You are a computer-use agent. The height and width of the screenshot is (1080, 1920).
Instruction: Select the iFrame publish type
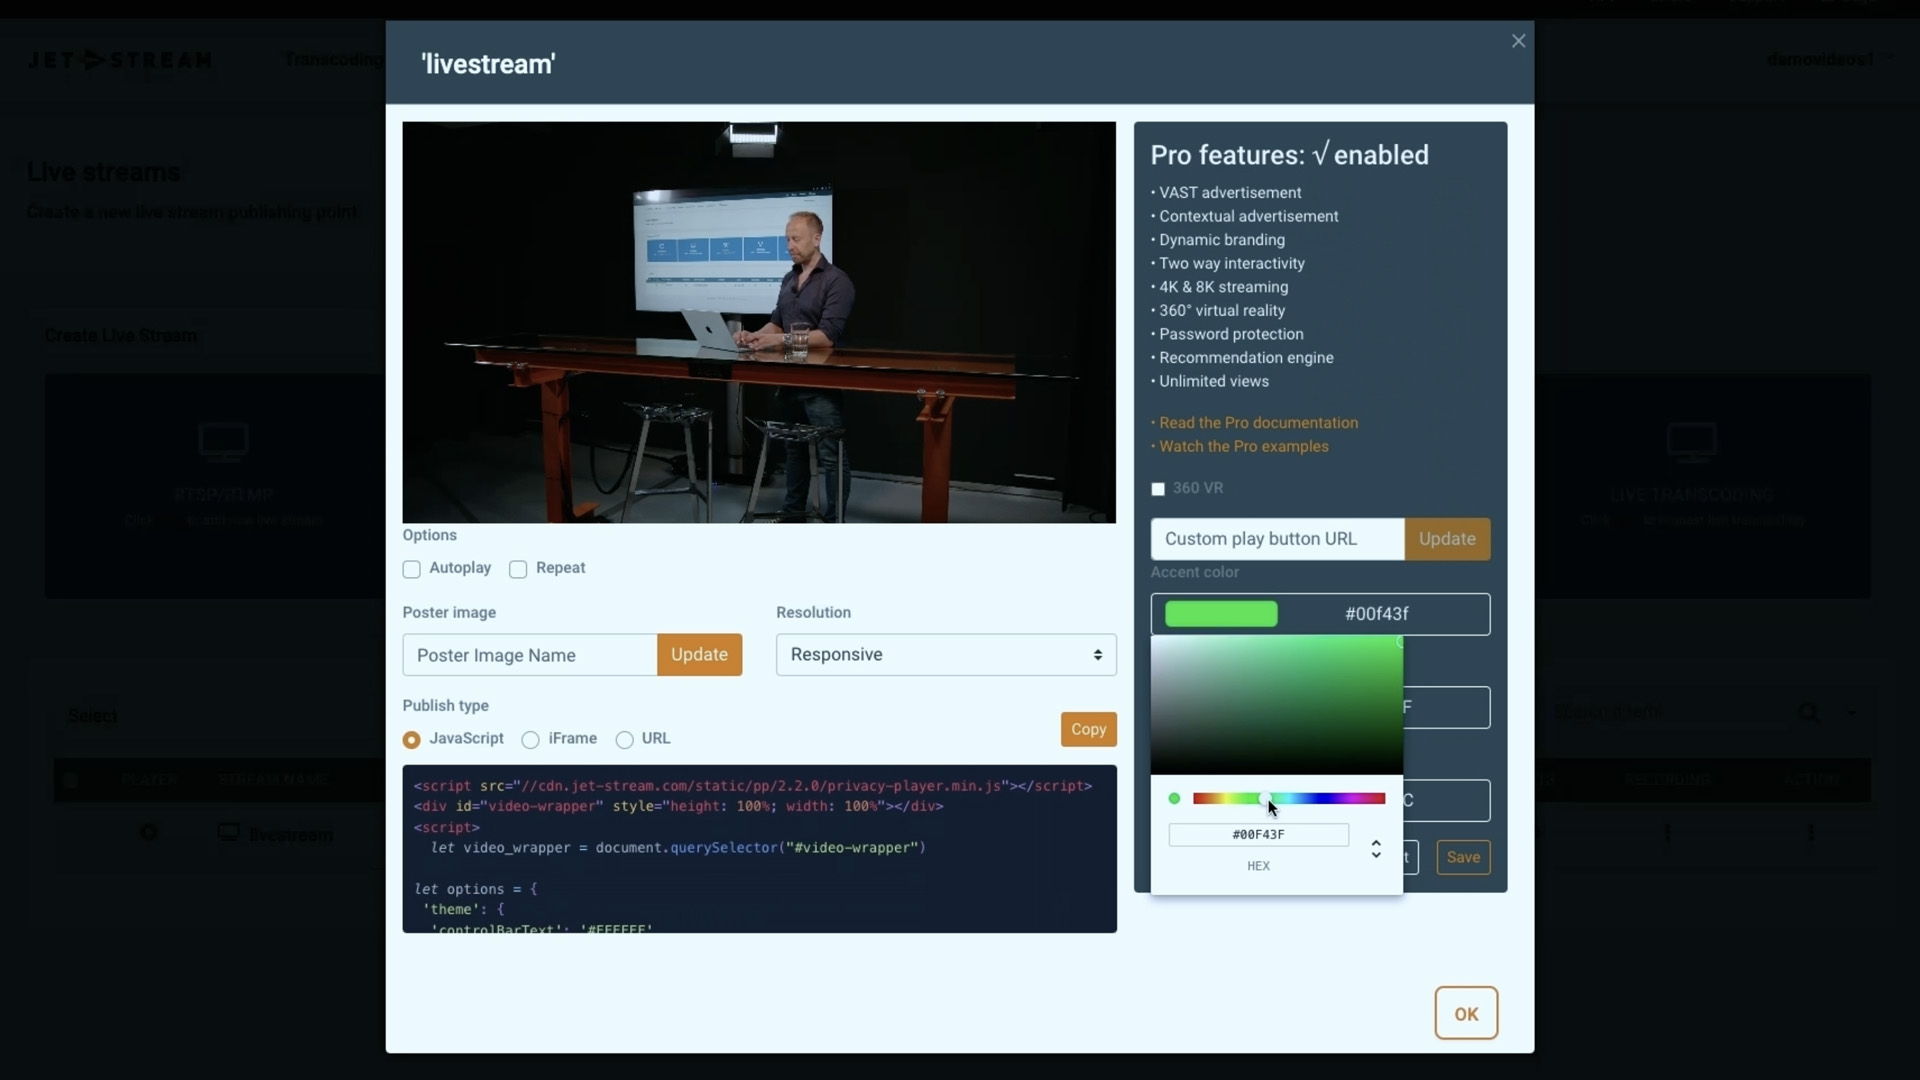531,740
